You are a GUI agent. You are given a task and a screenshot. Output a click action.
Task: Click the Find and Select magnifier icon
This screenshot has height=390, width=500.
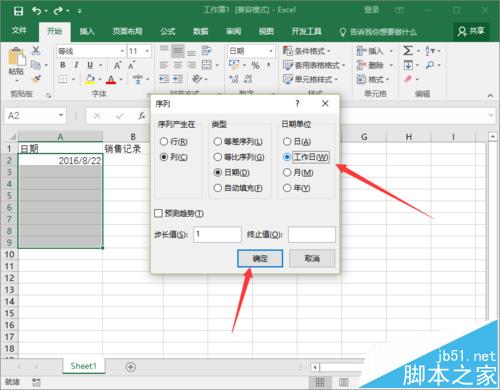tap(430, 65)
